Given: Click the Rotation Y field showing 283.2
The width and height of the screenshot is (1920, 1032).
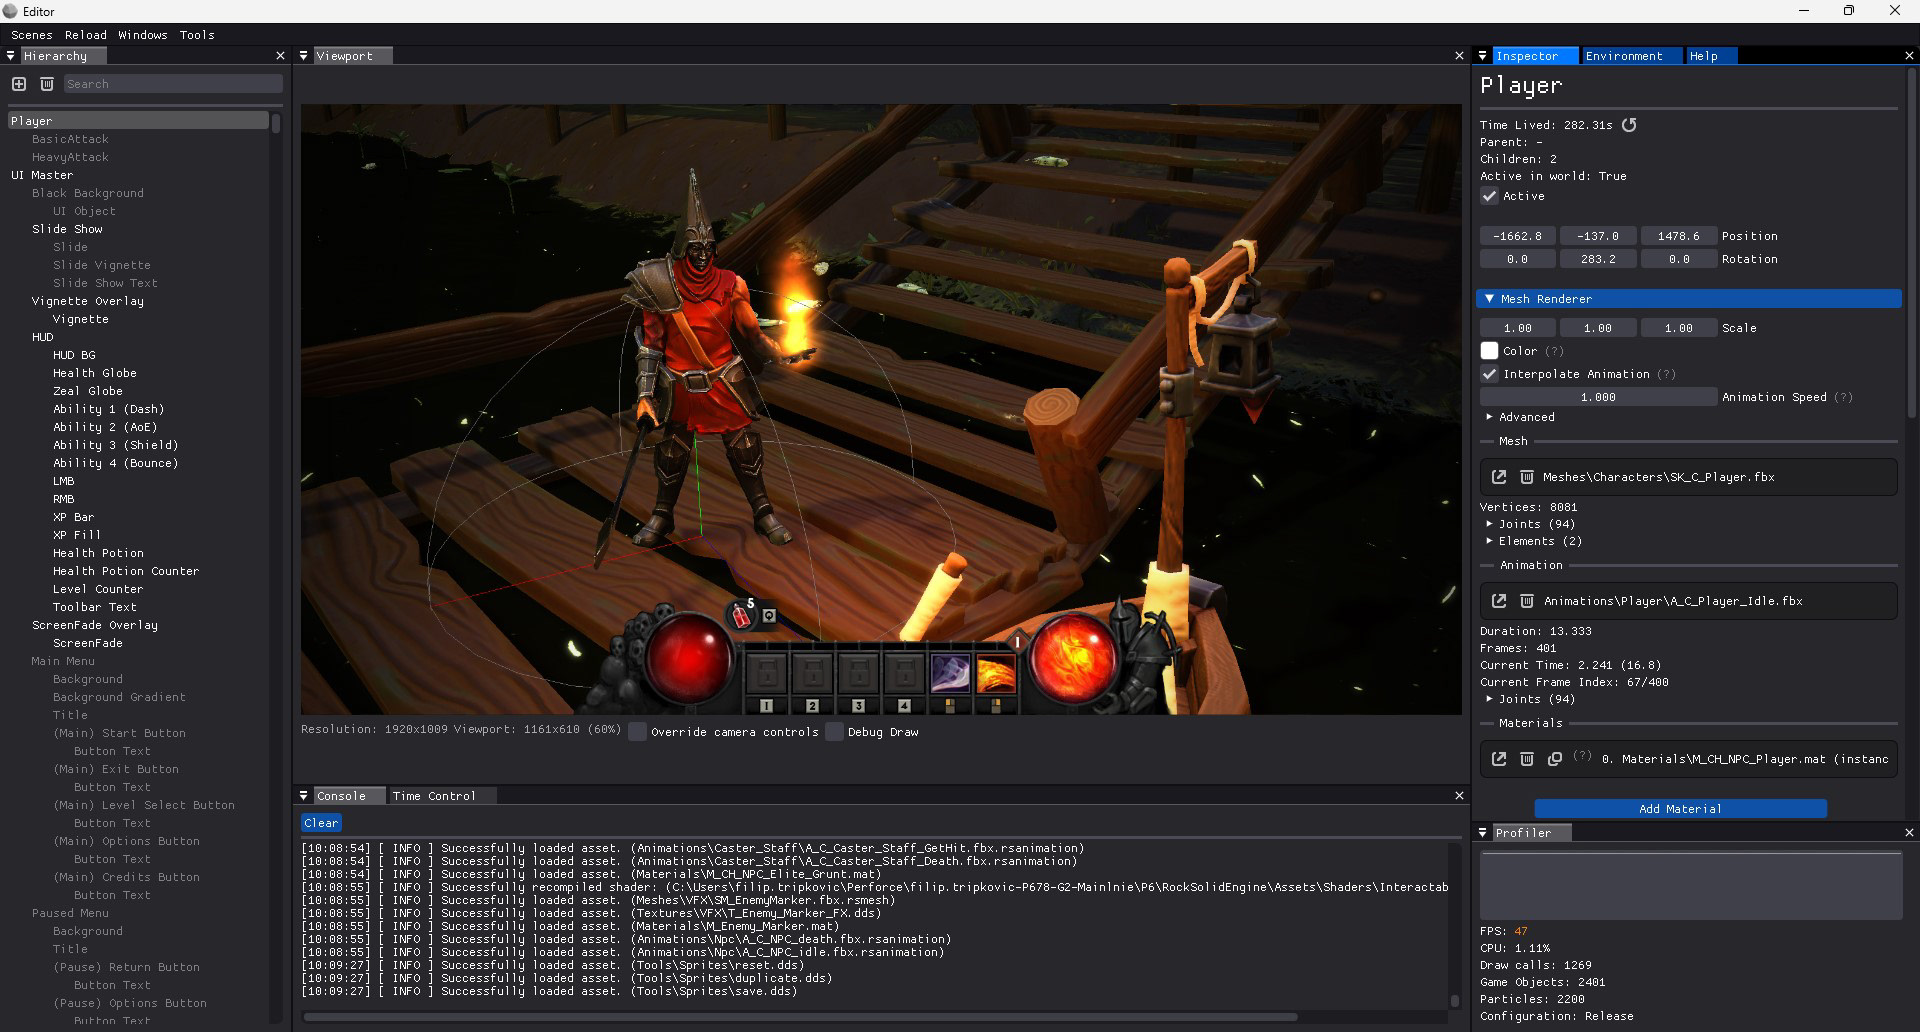Looking at the screenshot, I should coord(1598,259).
